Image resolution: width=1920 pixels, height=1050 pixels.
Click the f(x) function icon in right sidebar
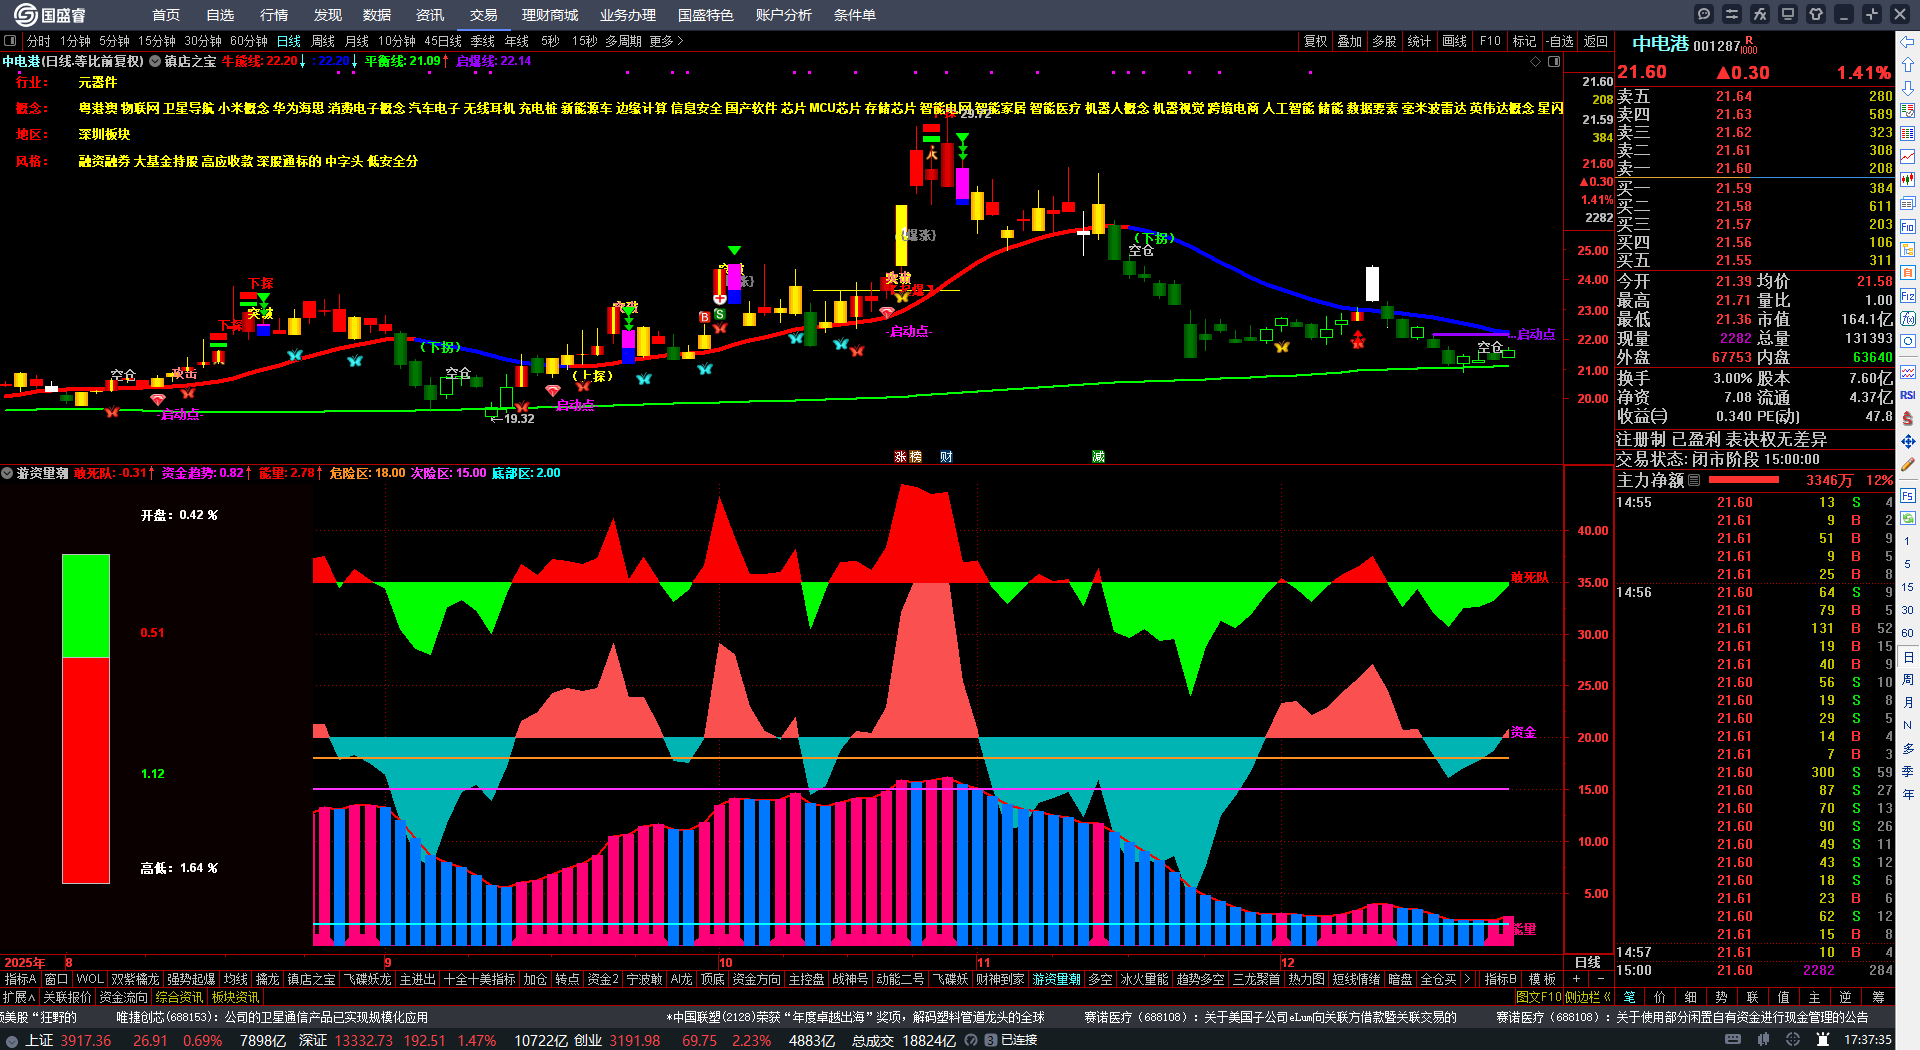point(1908,319)
